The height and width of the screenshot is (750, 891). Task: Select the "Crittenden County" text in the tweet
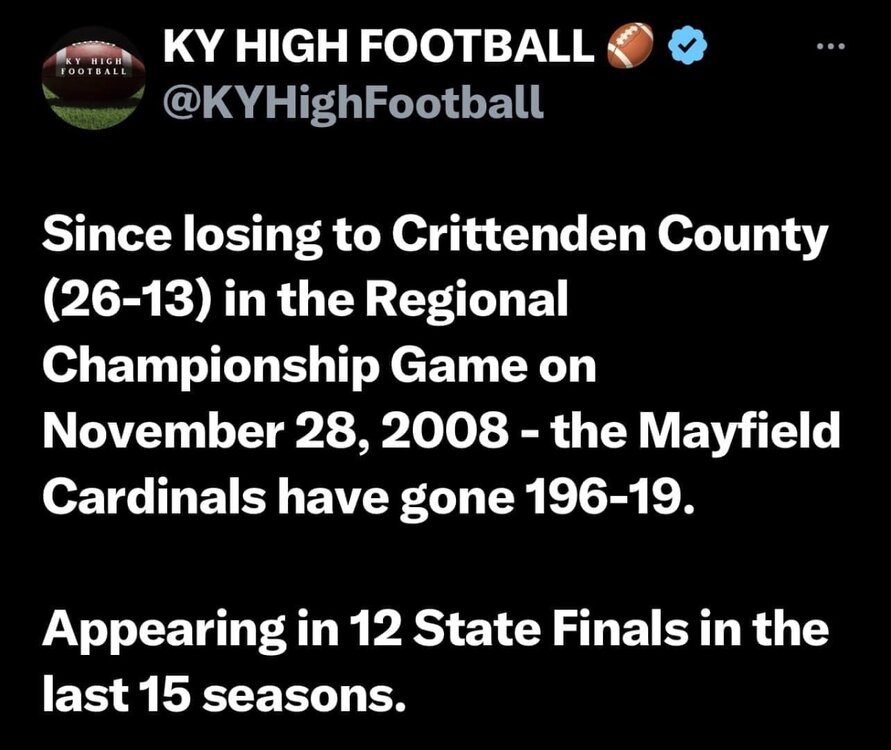click(609, 235)
